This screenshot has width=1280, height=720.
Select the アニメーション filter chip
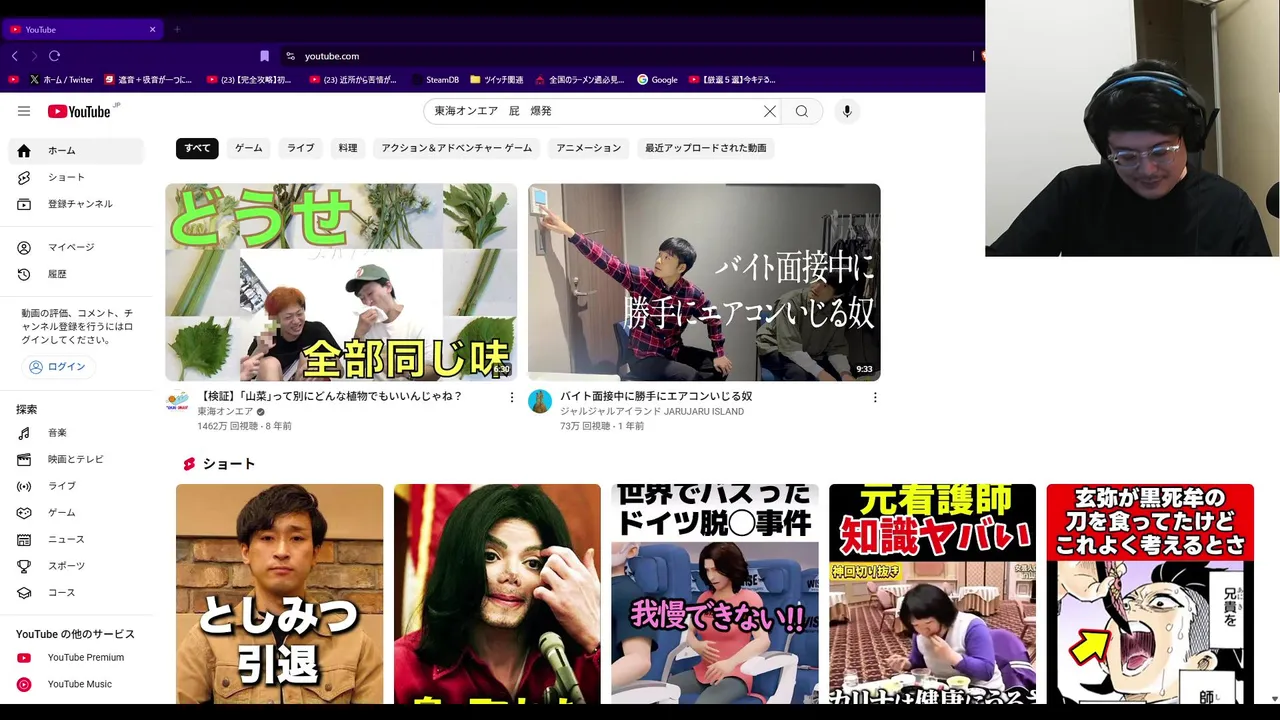(589, 148)
